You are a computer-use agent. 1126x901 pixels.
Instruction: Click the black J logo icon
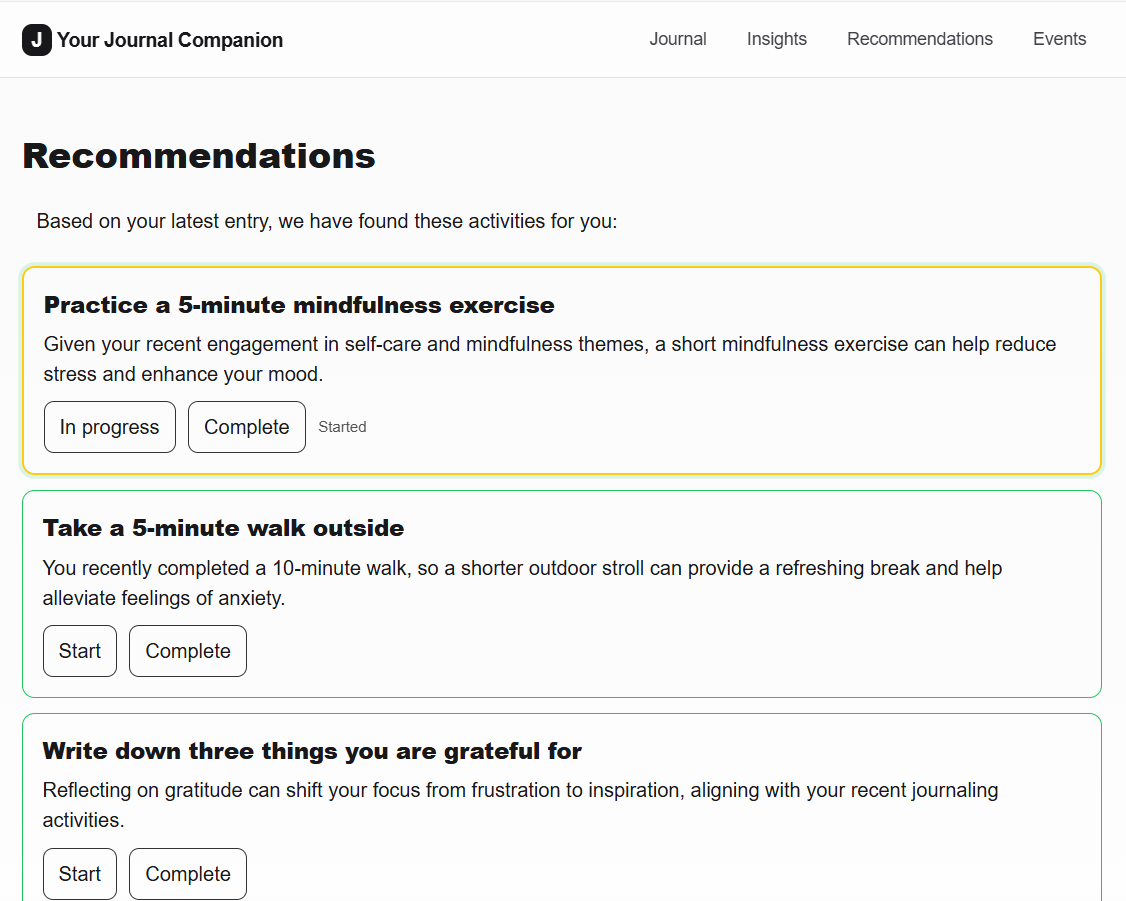[37, 40]
